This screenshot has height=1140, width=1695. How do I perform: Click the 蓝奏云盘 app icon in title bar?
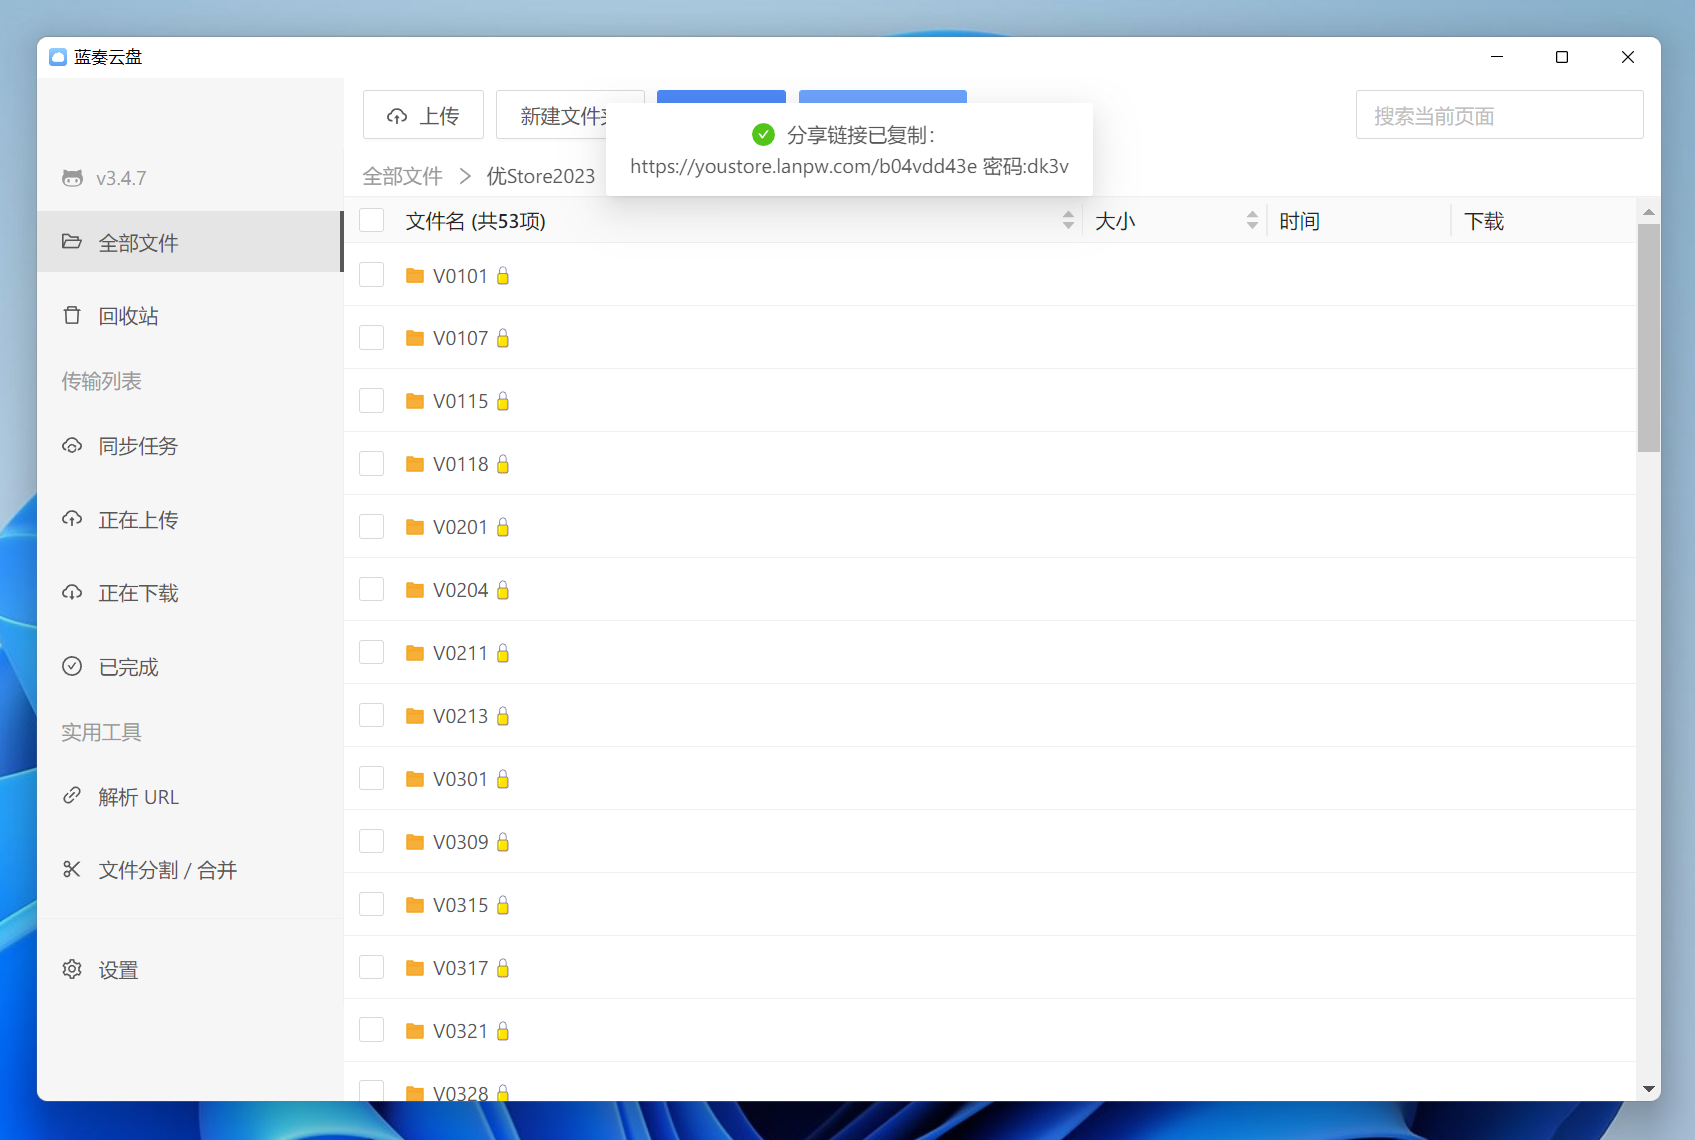point(58,57)
